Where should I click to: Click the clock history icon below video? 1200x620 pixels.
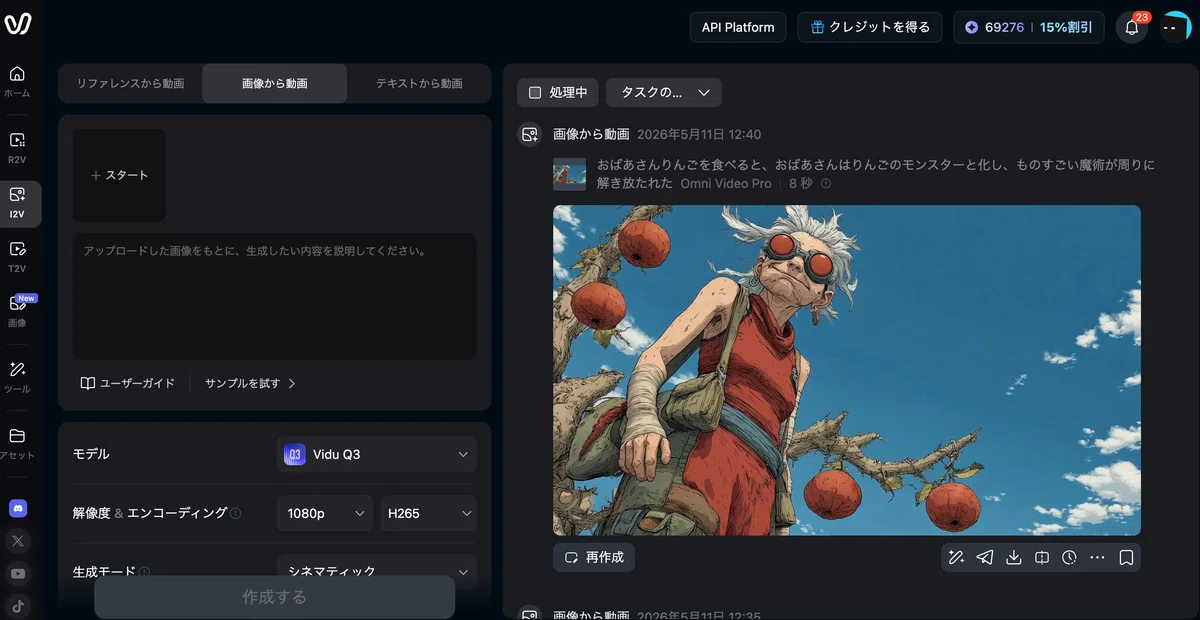(x=1069, y=557)
